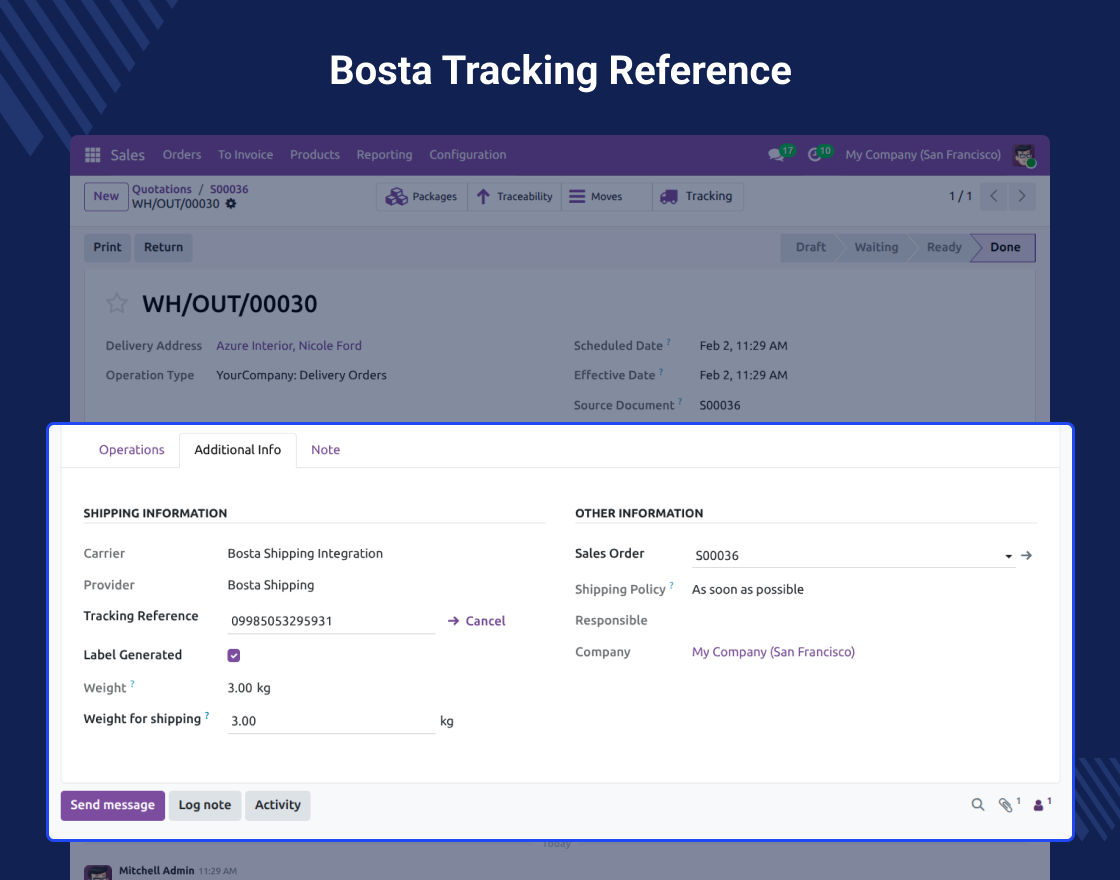The width and height of the screenshot is (1120, 880).
Task: Click the As soon as possible policy value
Action: [x=747, y=589]
